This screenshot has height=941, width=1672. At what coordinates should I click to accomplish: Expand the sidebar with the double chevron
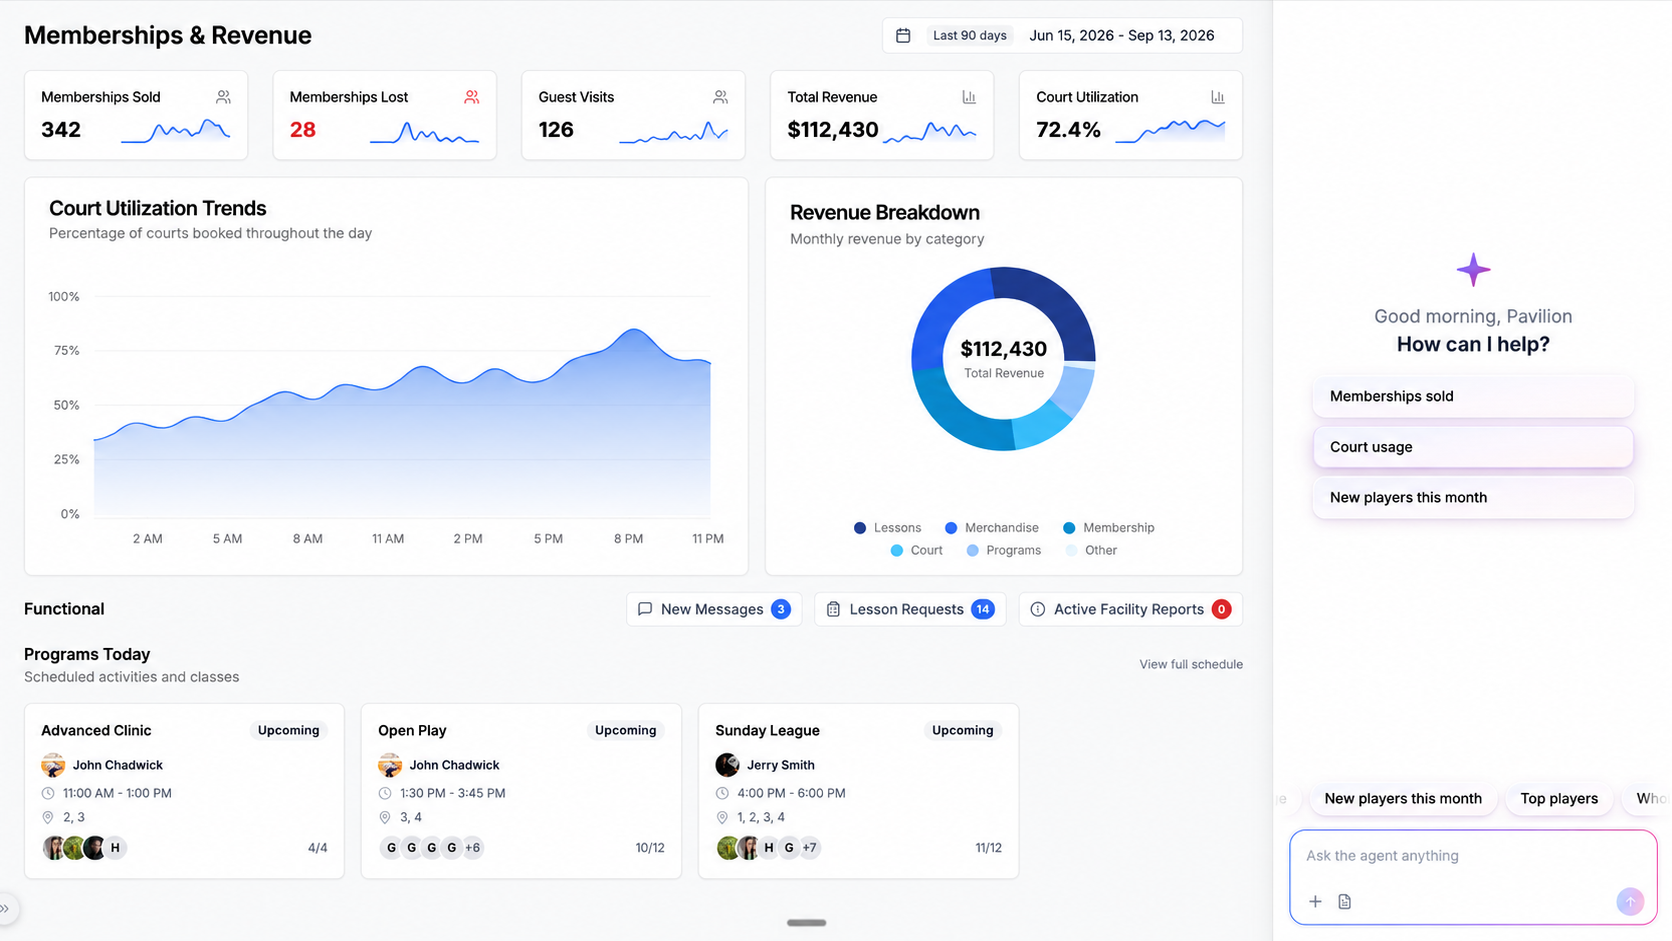pos(5,909)
